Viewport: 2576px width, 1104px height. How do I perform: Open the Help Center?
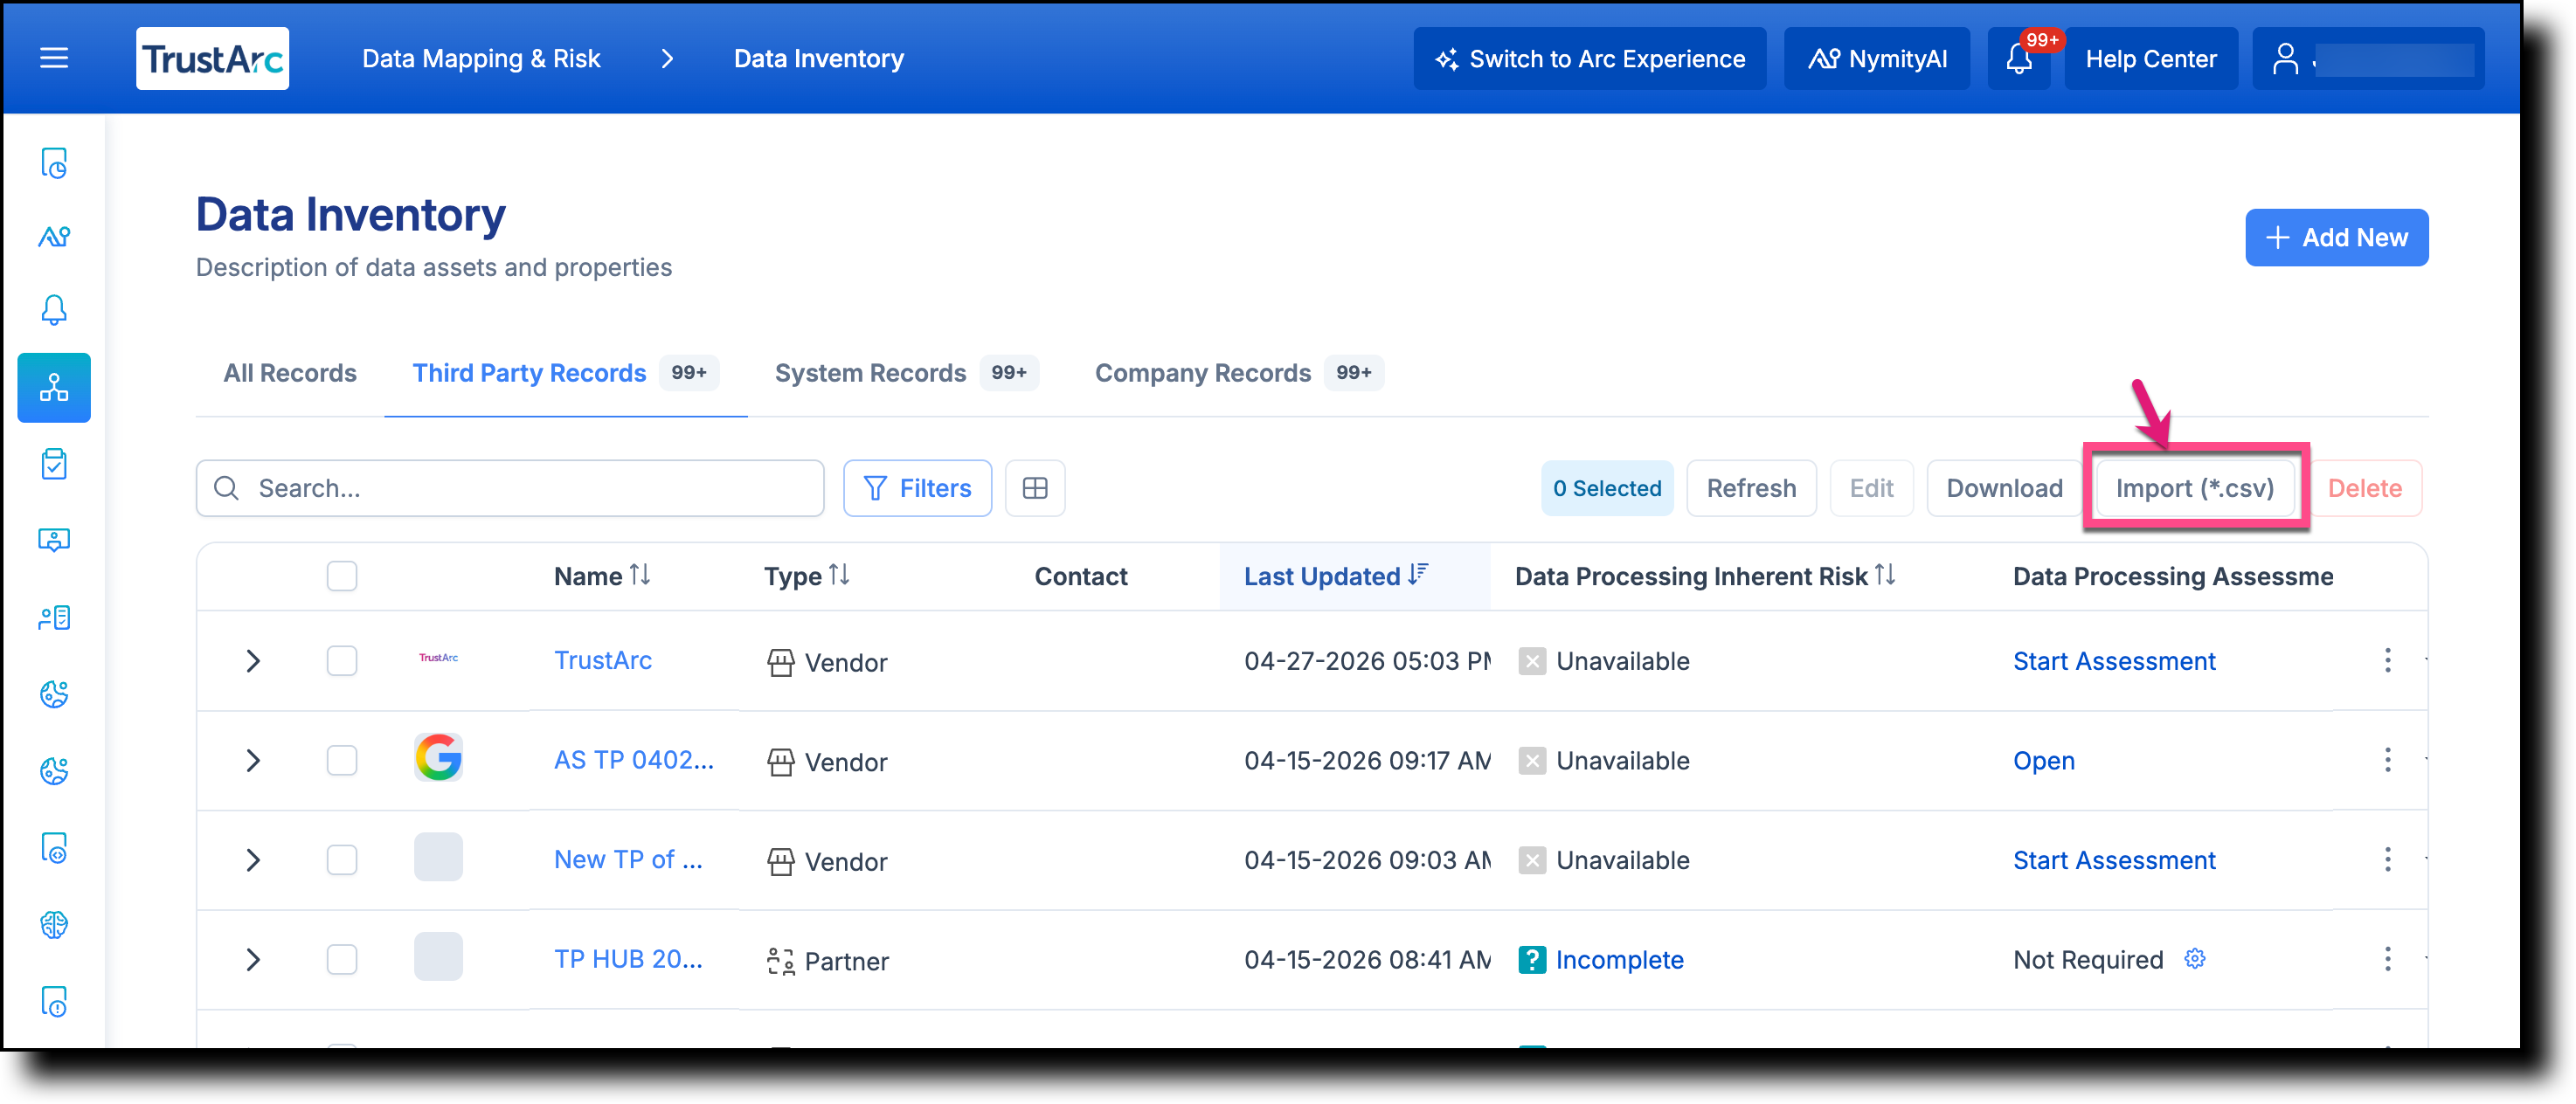2151,59
